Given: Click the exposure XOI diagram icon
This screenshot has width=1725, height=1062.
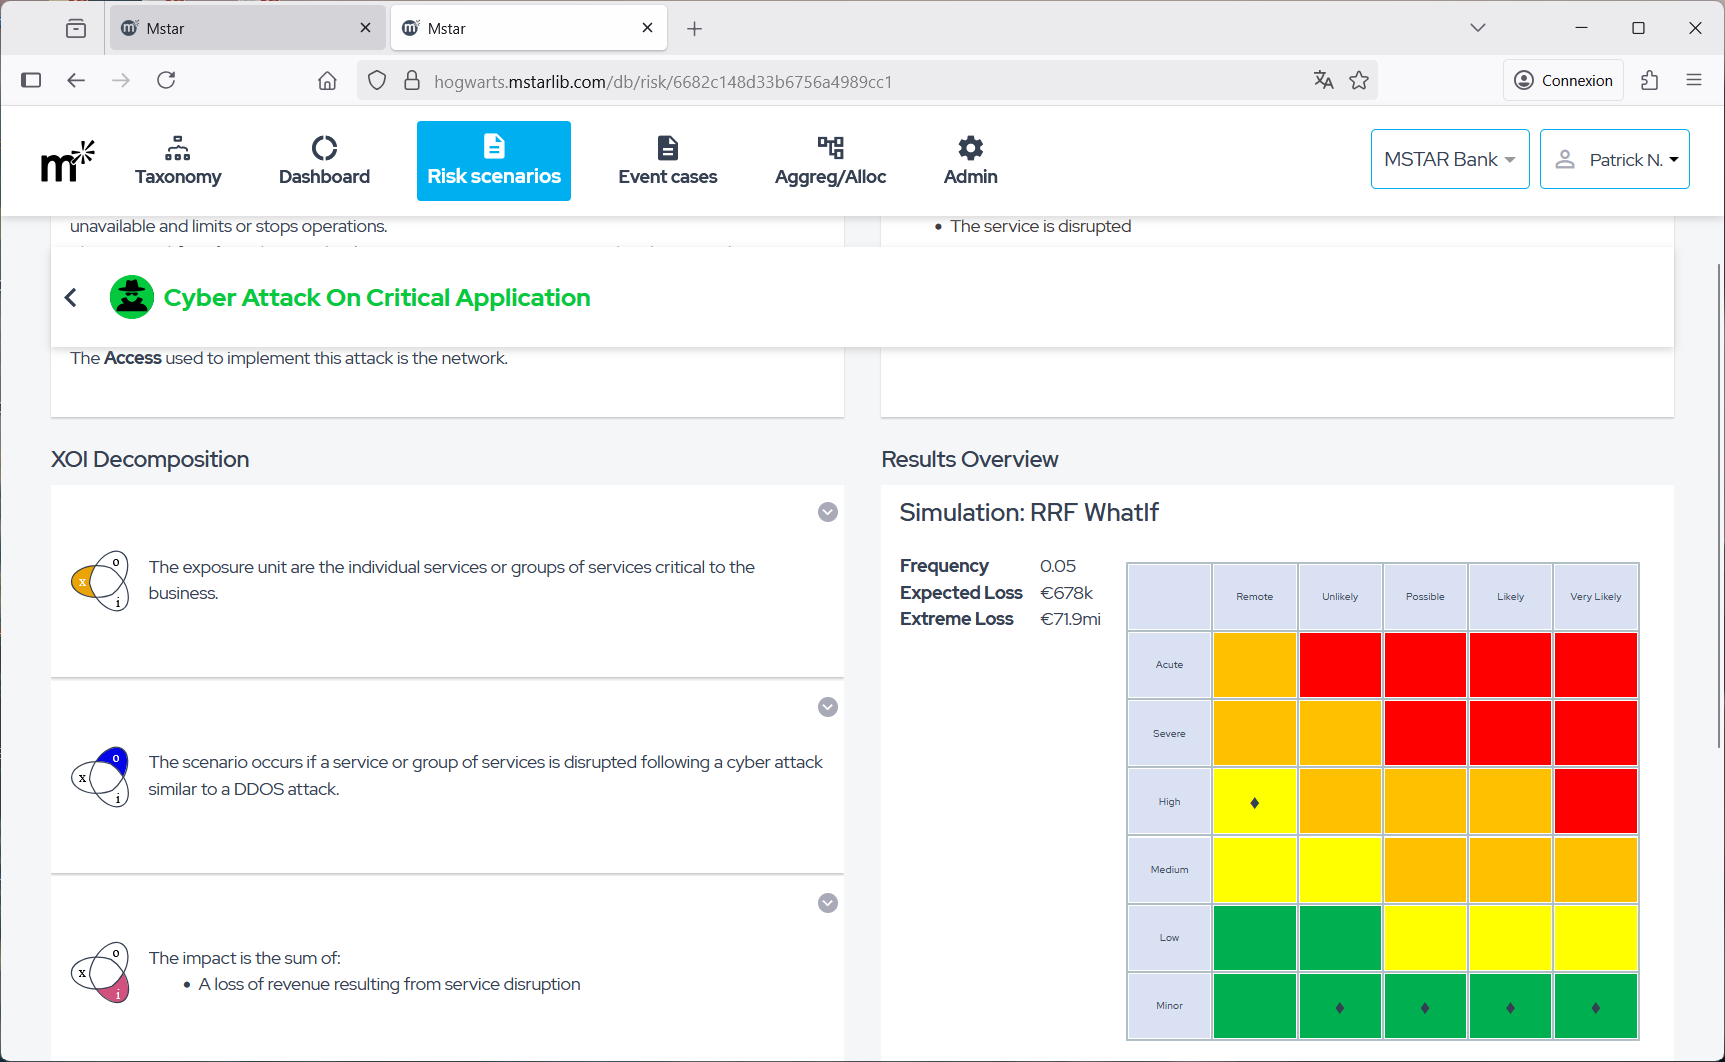Looking at the screenshot, I should pos(101,580).
